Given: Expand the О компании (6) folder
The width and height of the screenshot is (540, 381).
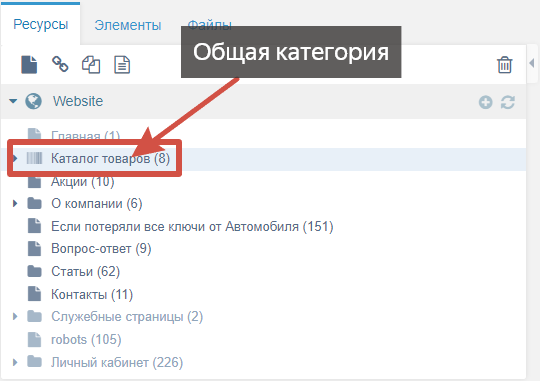Looking at the screenshot, I should click(15, 204).
